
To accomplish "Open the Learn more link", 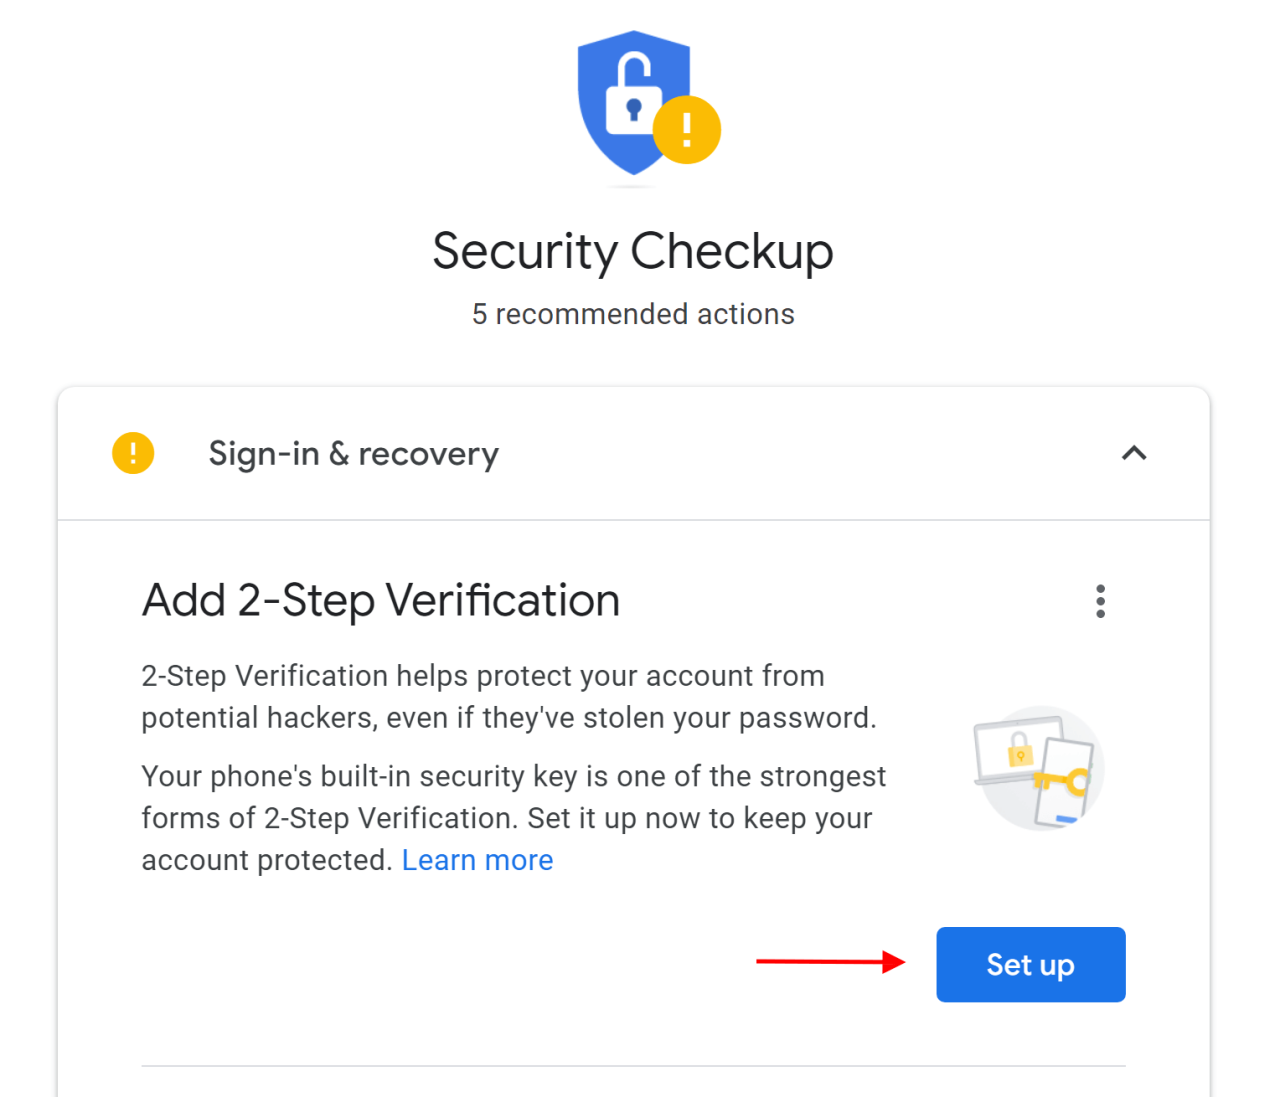I will point(477,860).
